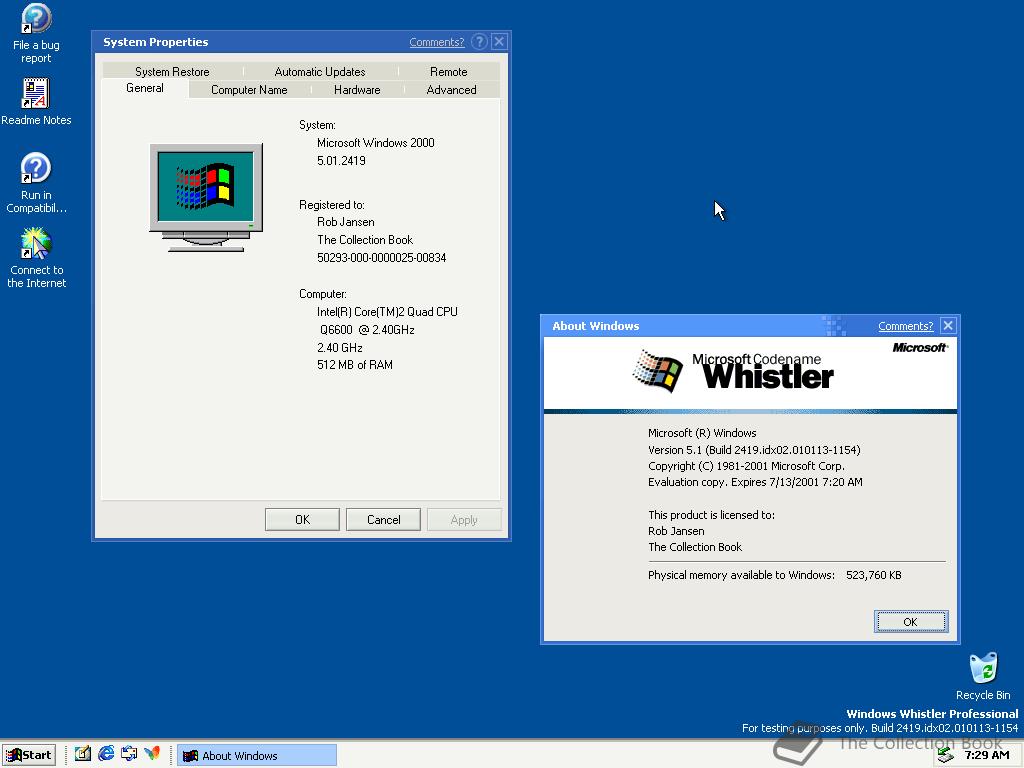Click the Start button
The width and height of the screenshot is (1024, 768).
pos(29,755)
